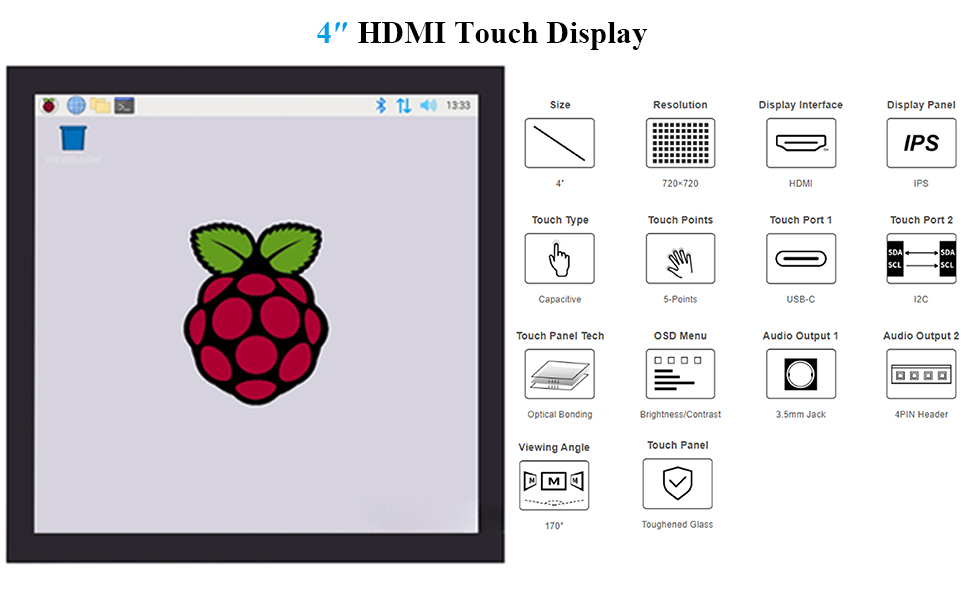Screen dimensions: 970x600
Task: Click the 'Resolution' heading
Action: point(680,105)
